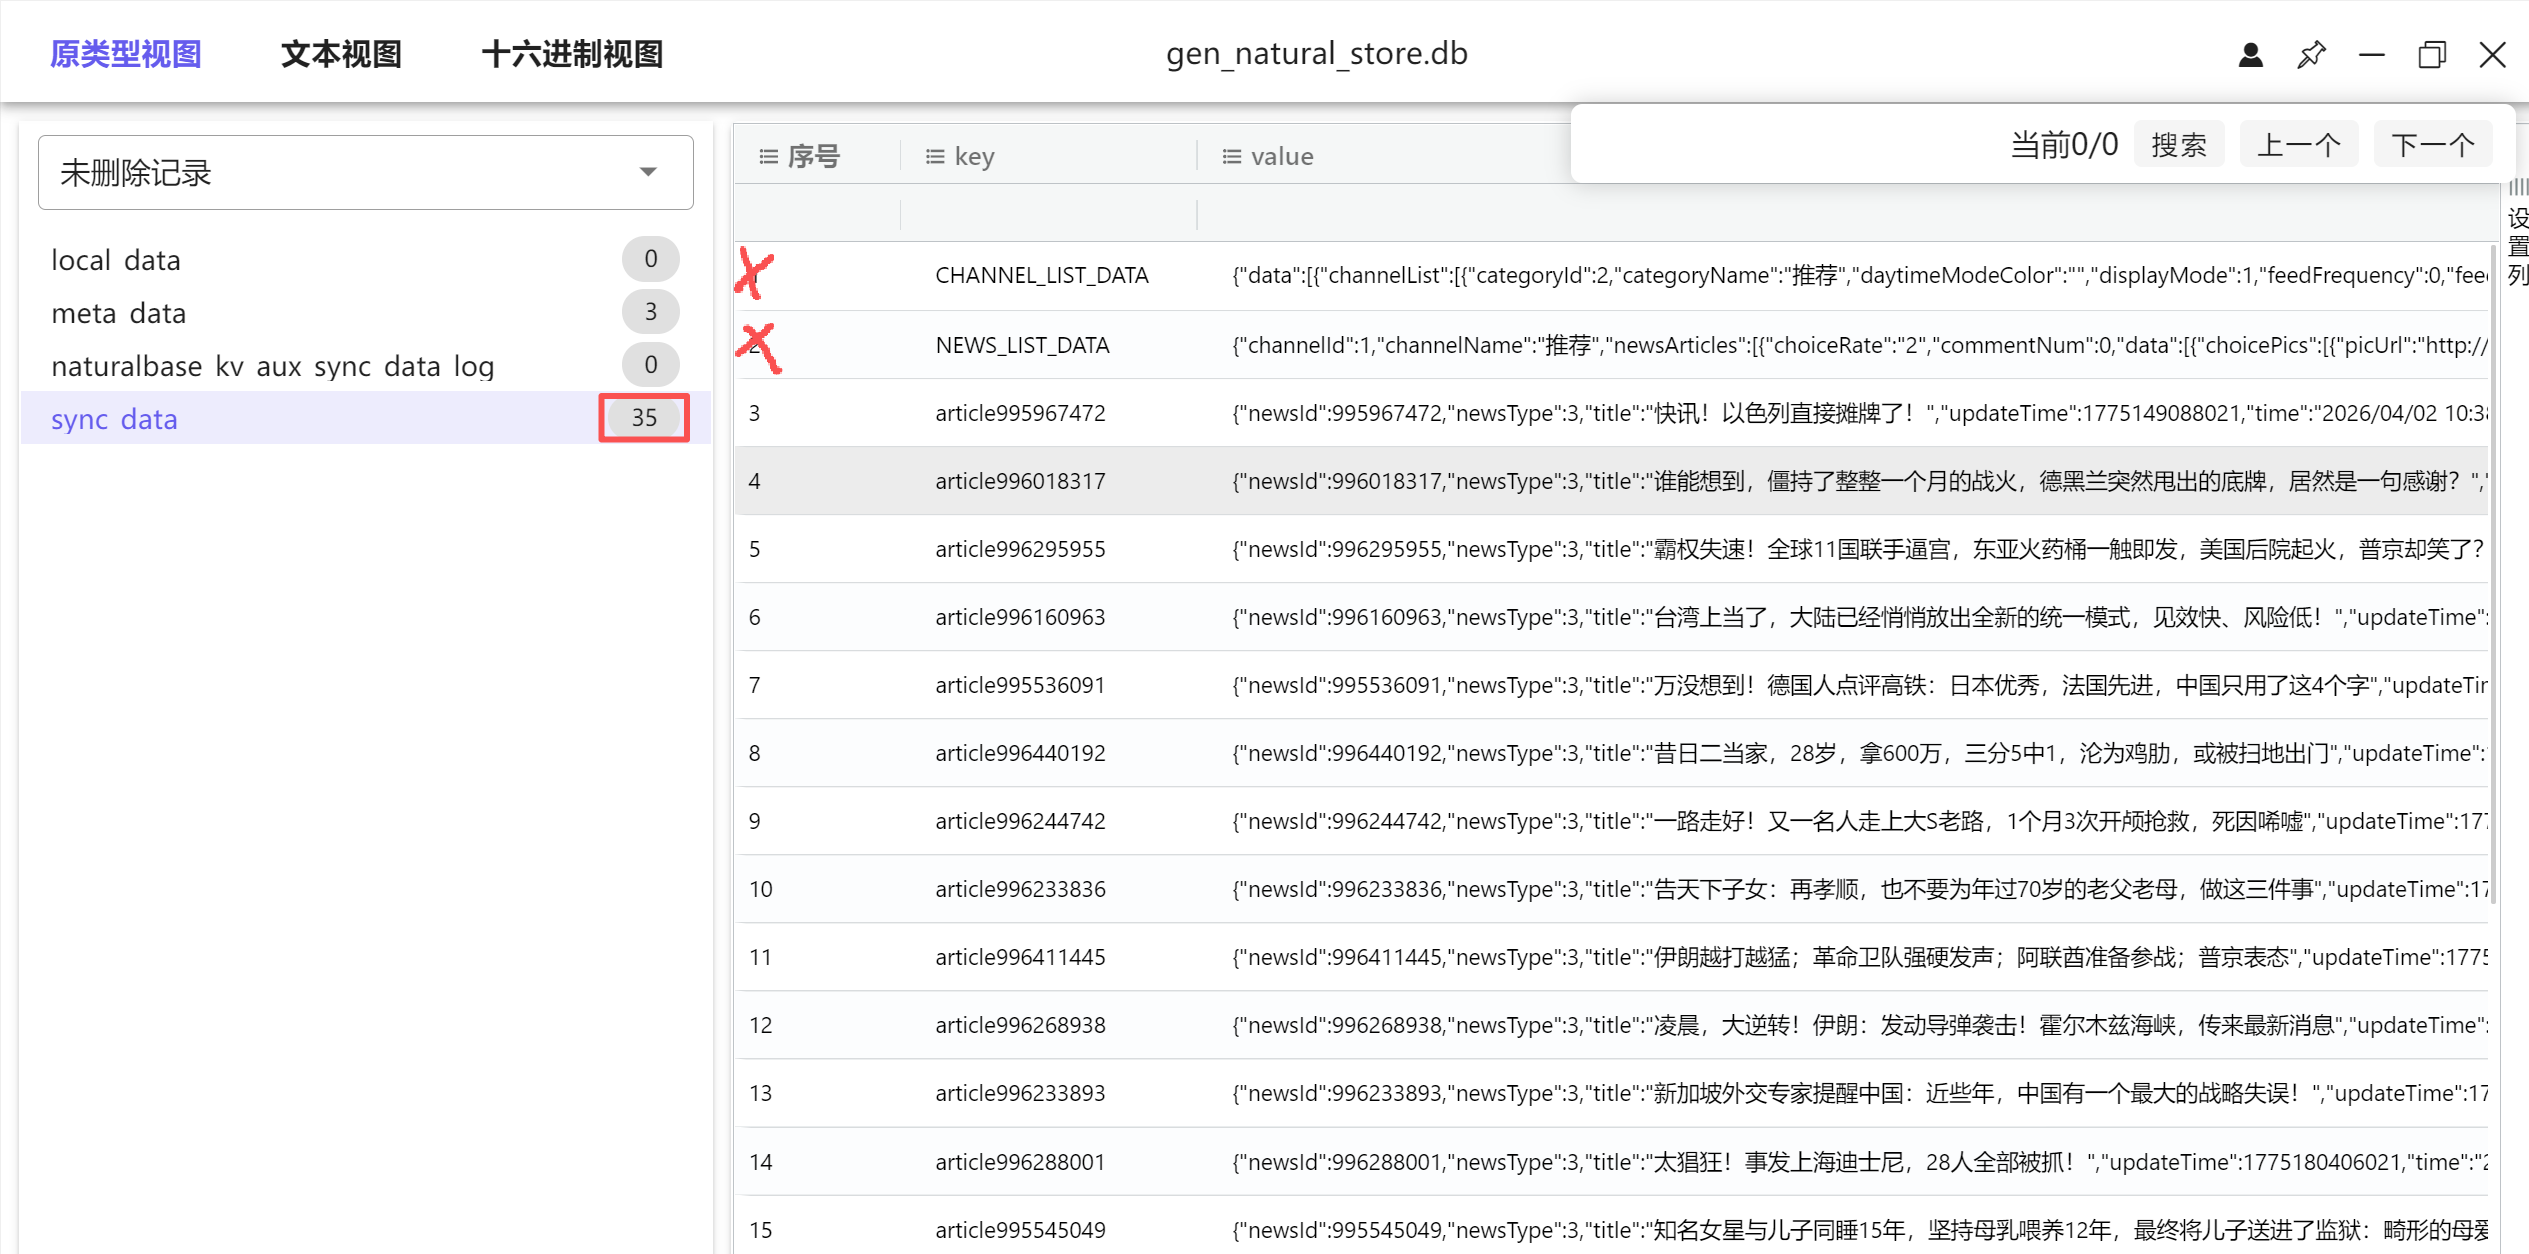Select the local data table
The image size is (2529, 1254).
[x=116, y=260]
